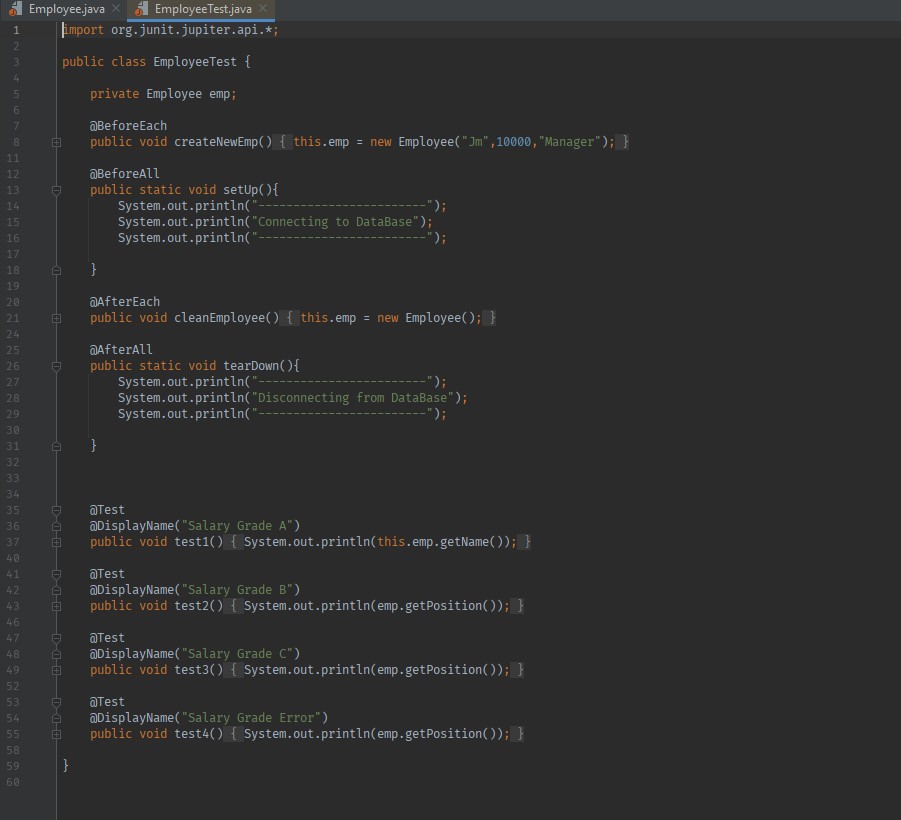This screenshot has height=820, width=901.
Task: Place cursor on "Disconnecting from DataBase" string
Action: coord(352,398)
